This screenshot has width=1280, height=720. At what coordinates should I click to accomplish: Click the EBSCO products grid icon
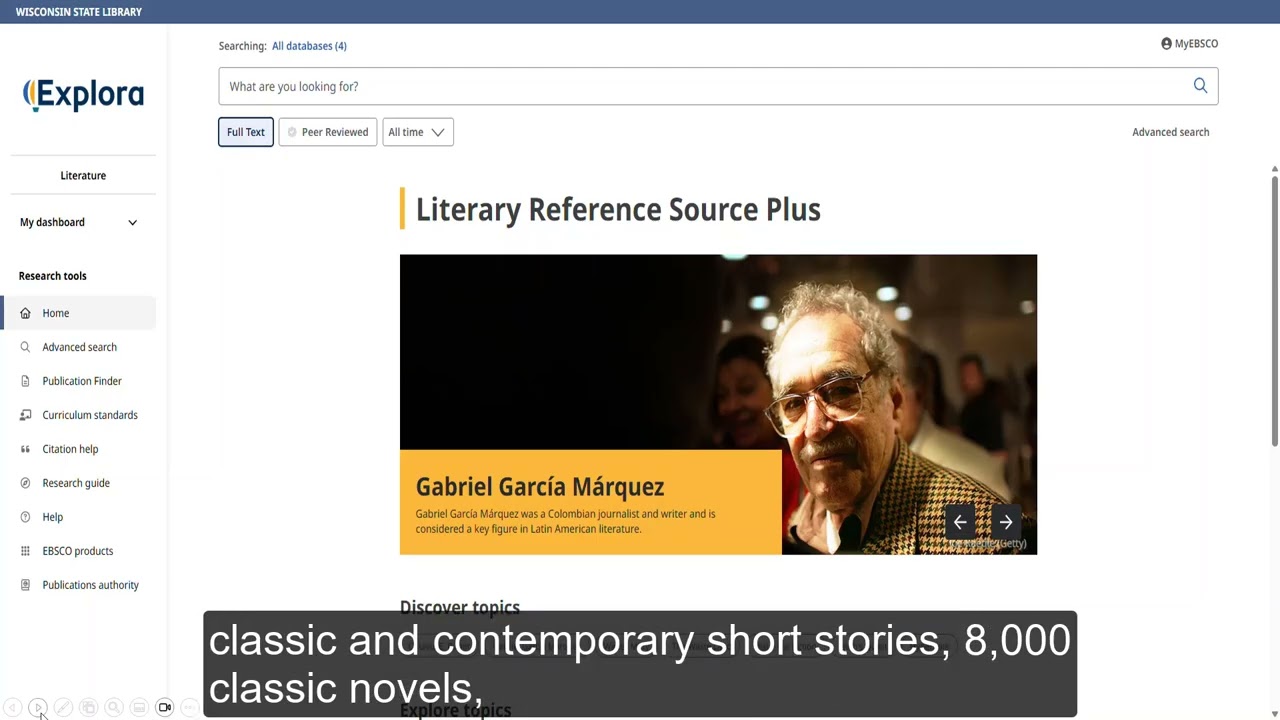[x=25, y=551]
